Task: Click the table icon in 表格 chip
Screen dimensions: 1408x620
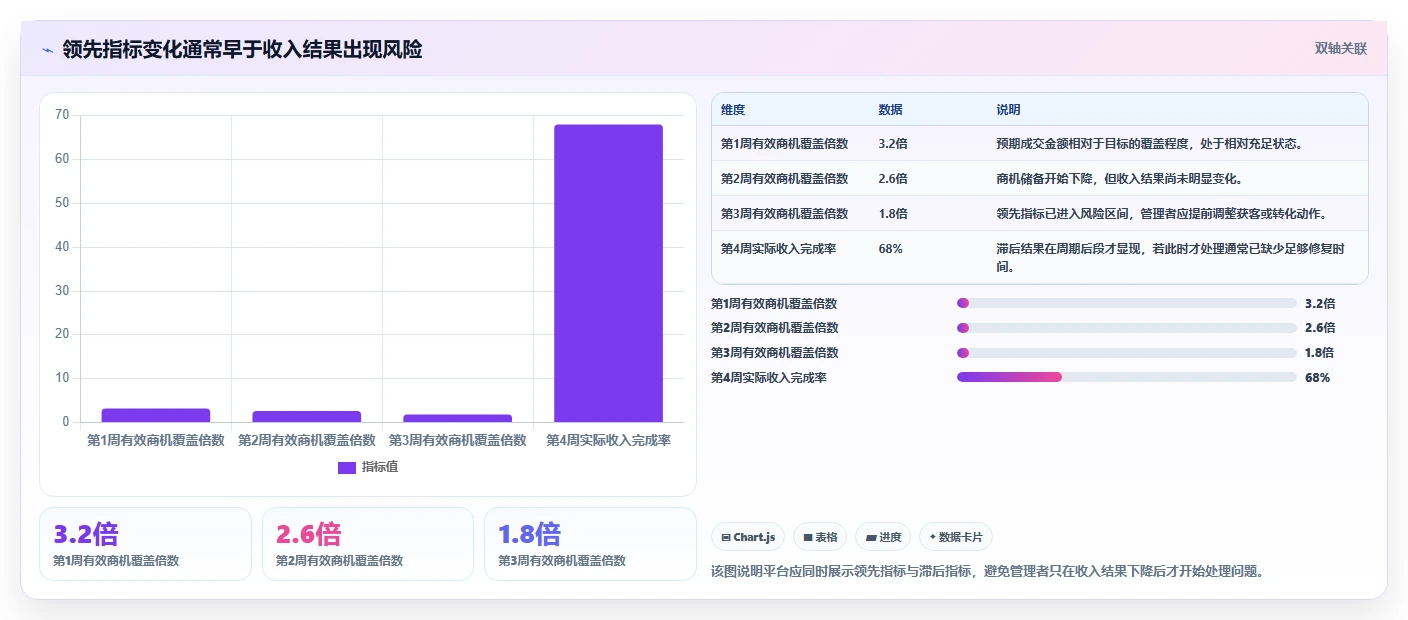Action: [808, 537]
